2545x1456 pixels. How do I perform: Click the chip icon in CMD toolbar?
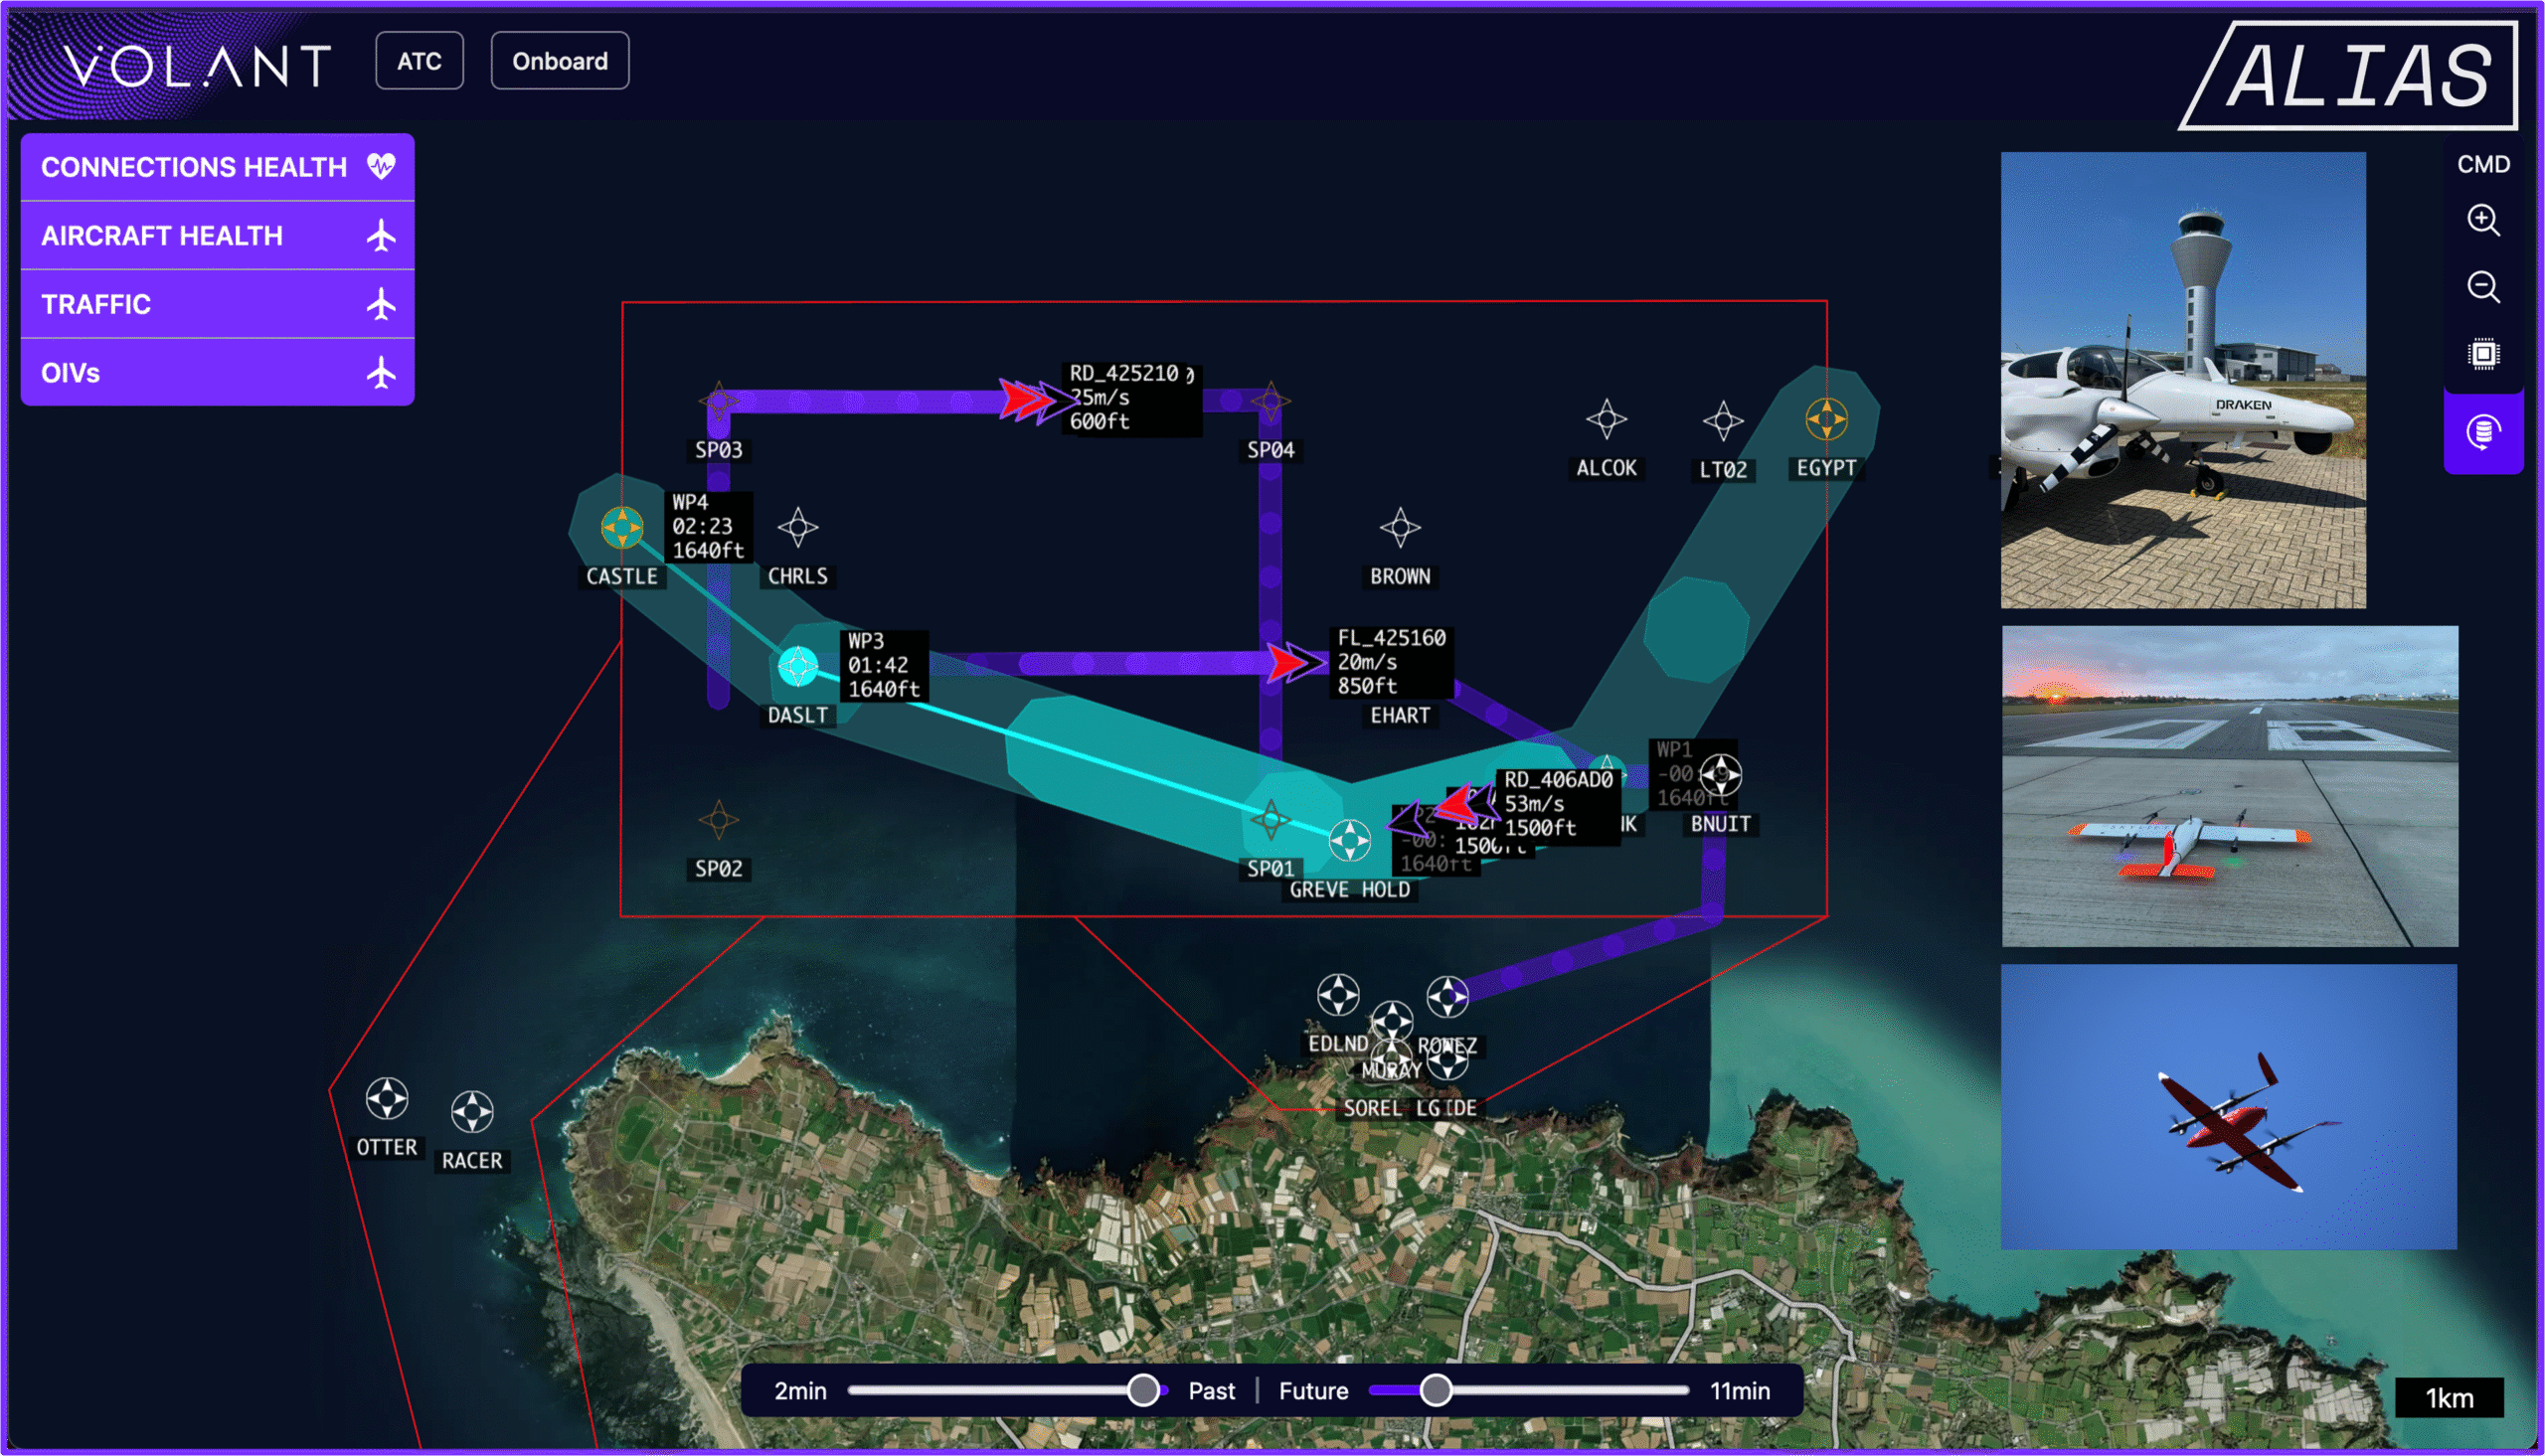tap(2483, 354)
